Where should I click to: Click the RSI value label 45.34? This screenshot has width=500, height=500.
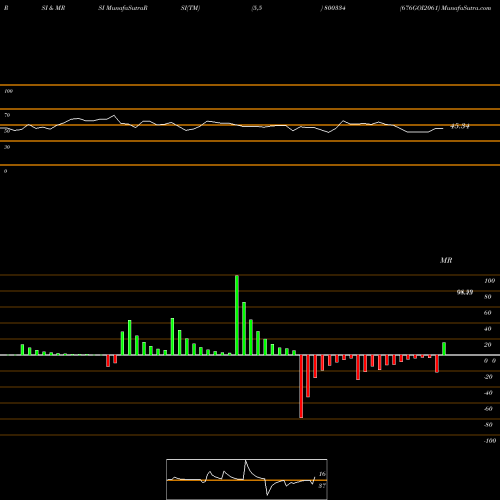tap(460, 126)
